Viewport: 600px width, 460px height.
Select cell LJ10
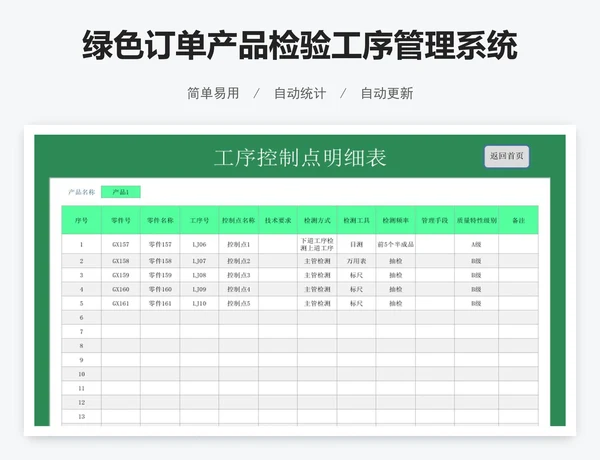tap(199, 303)
